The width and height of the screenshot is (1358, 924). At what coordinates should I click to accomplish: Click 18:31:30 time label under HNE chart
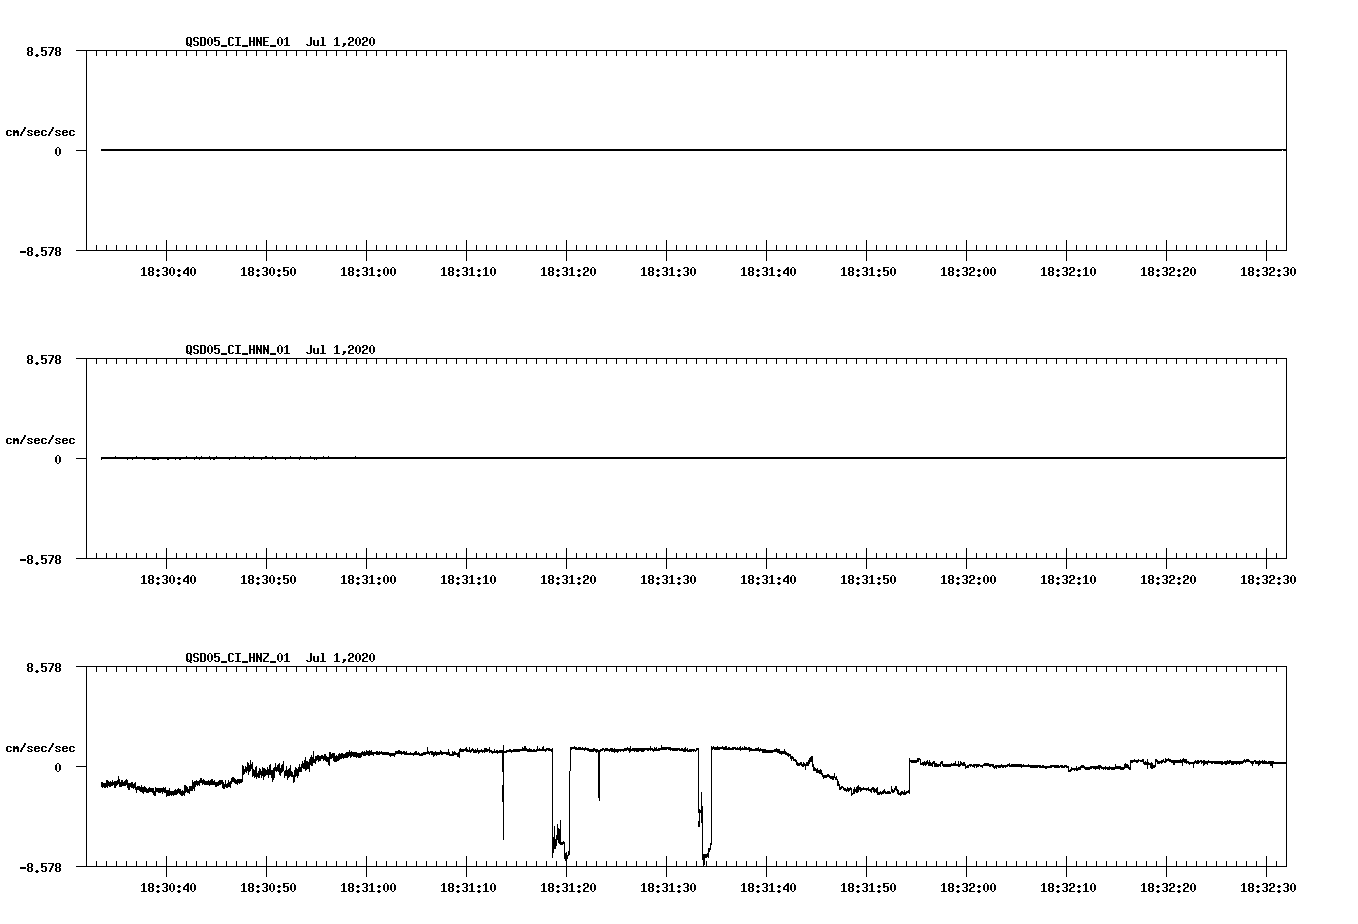tap(668, 271)
